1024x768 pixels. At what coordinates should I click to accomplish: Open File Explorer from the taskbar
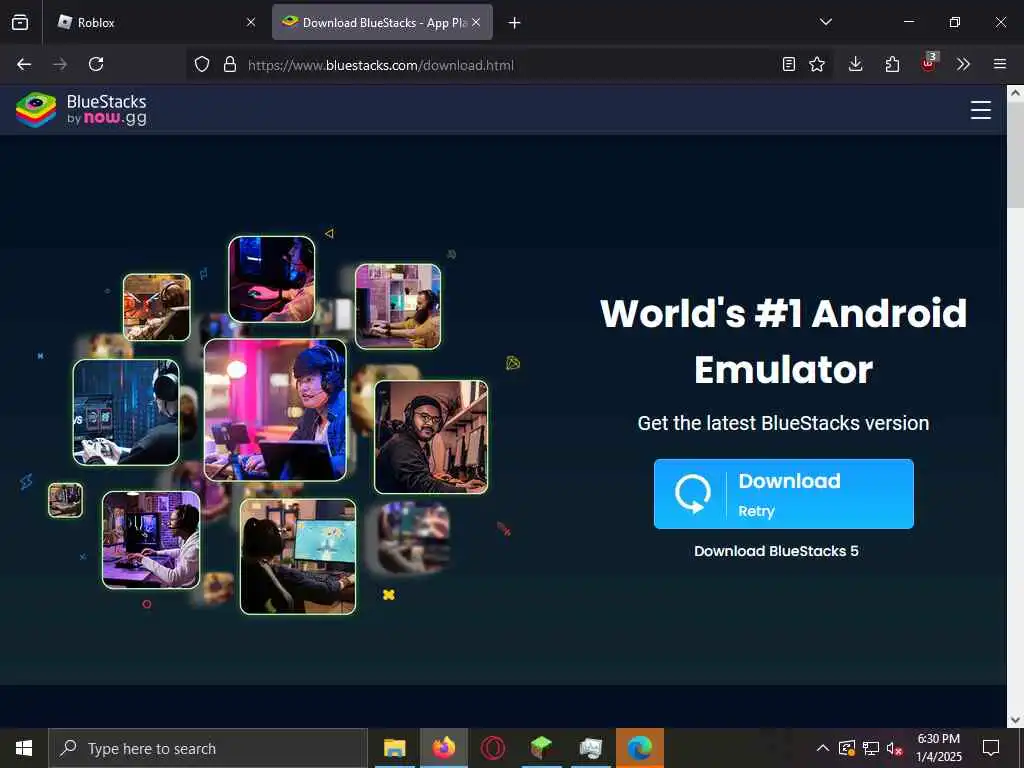click(x=394, y=748)
